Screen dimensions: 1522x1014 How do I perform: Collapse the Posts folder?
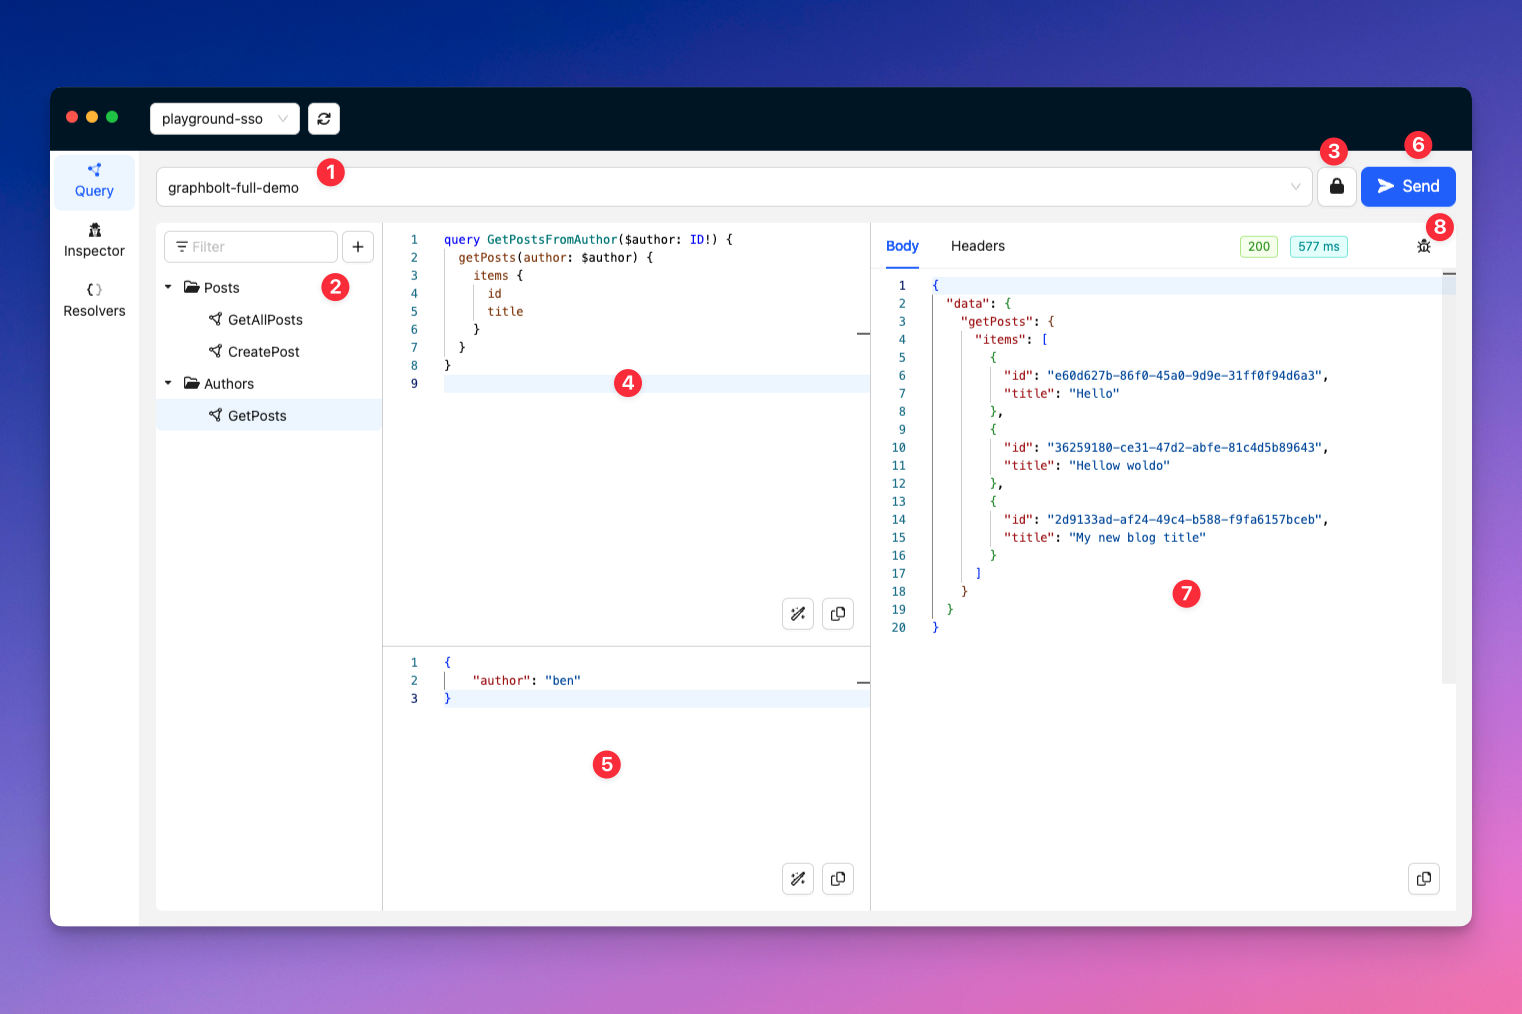[167, 287]
